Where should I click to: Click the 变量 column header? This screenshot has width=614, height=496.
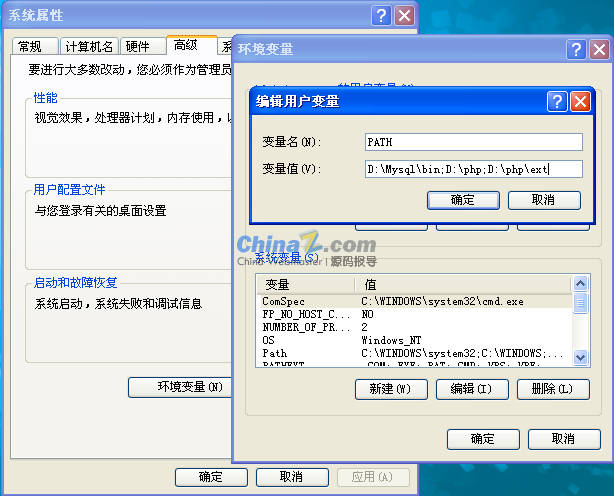(x=306, y=285)
